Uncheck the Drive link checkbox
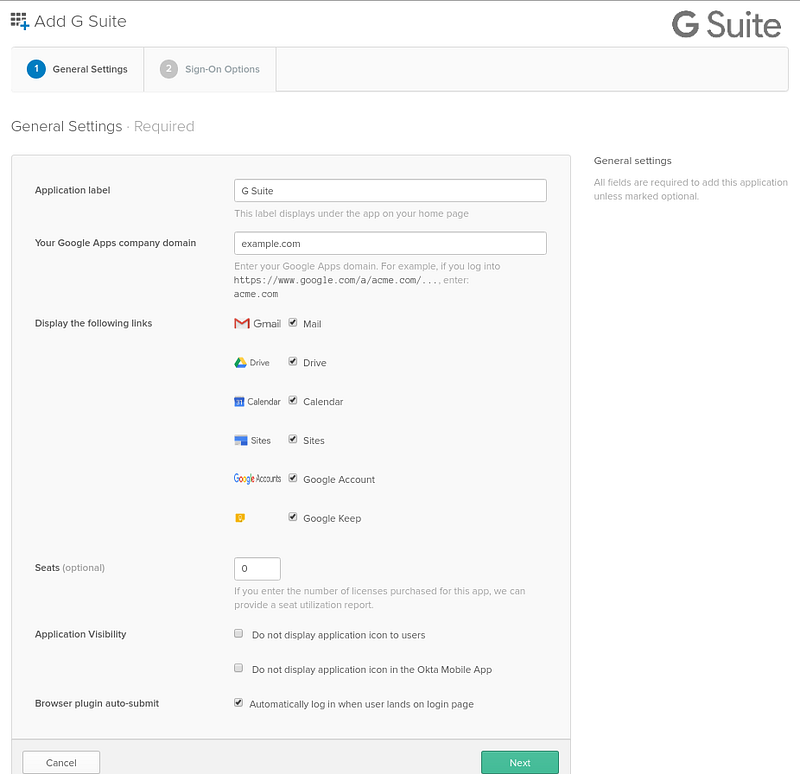This screenshot has width=800, height=774. coord(293,361)
